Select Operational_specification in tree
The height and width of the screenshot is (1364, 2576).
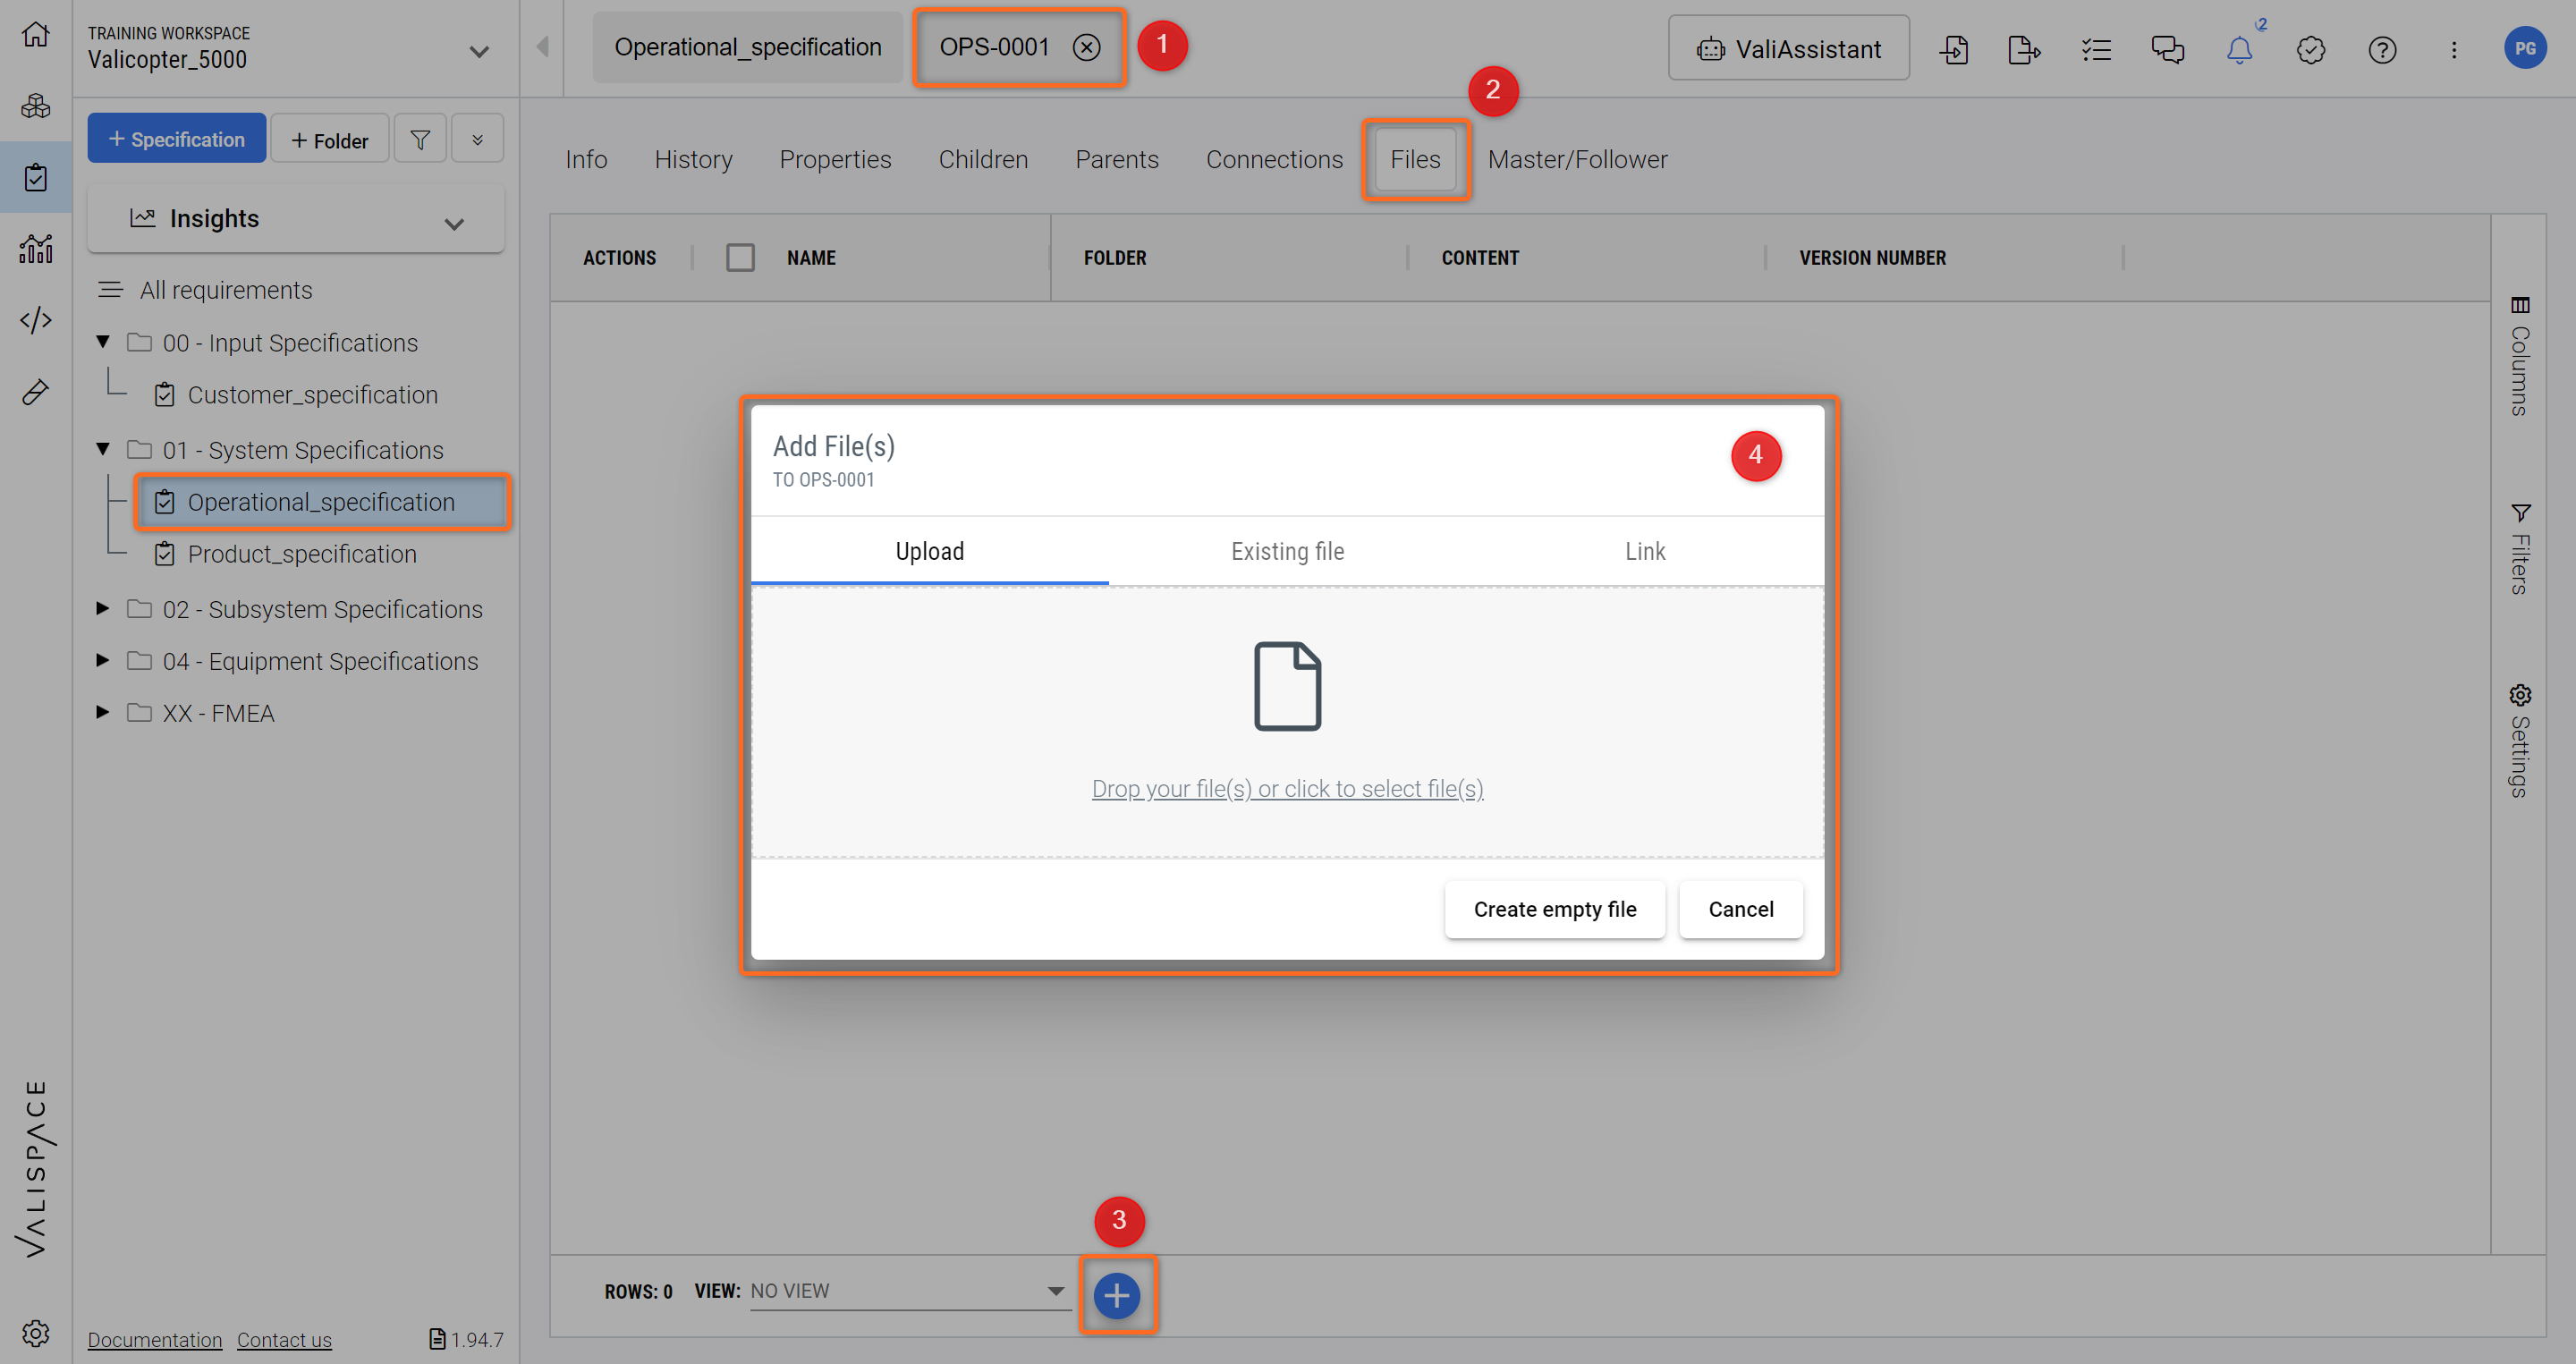[322, 502]
